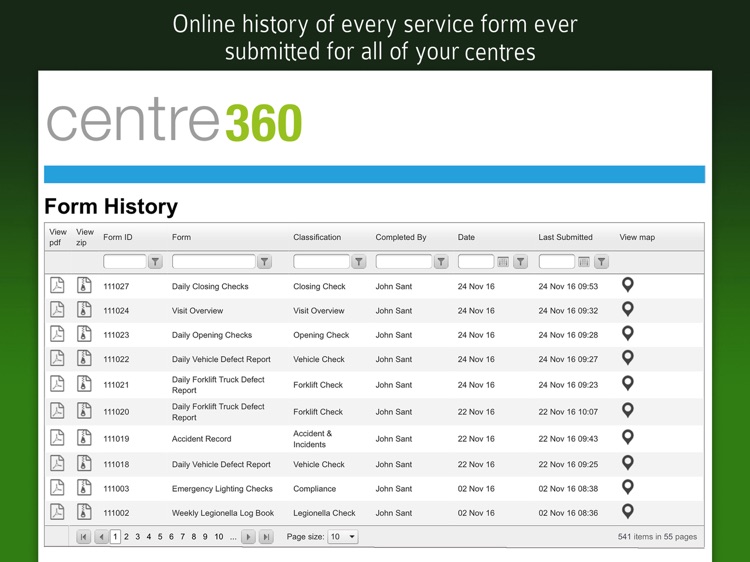Go to the previous page
750x562 pixels.
101,537
